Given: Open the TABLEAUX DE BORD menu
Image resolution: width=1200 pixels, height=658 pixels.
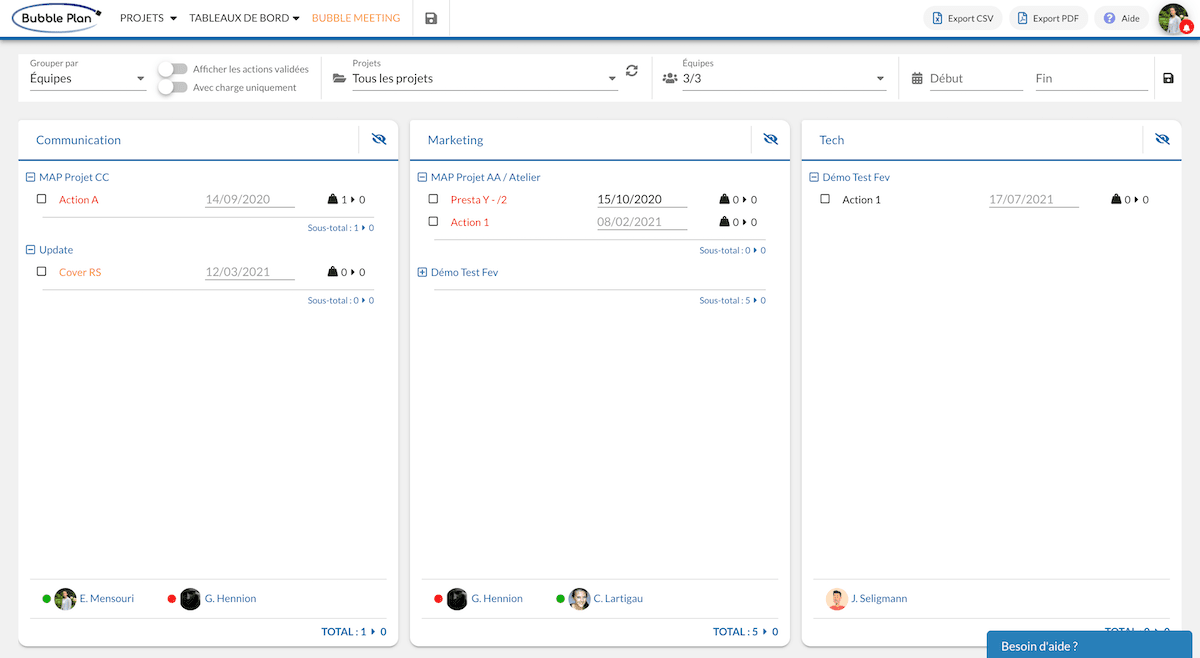Looking at the screenshot, I should (245, 18).
